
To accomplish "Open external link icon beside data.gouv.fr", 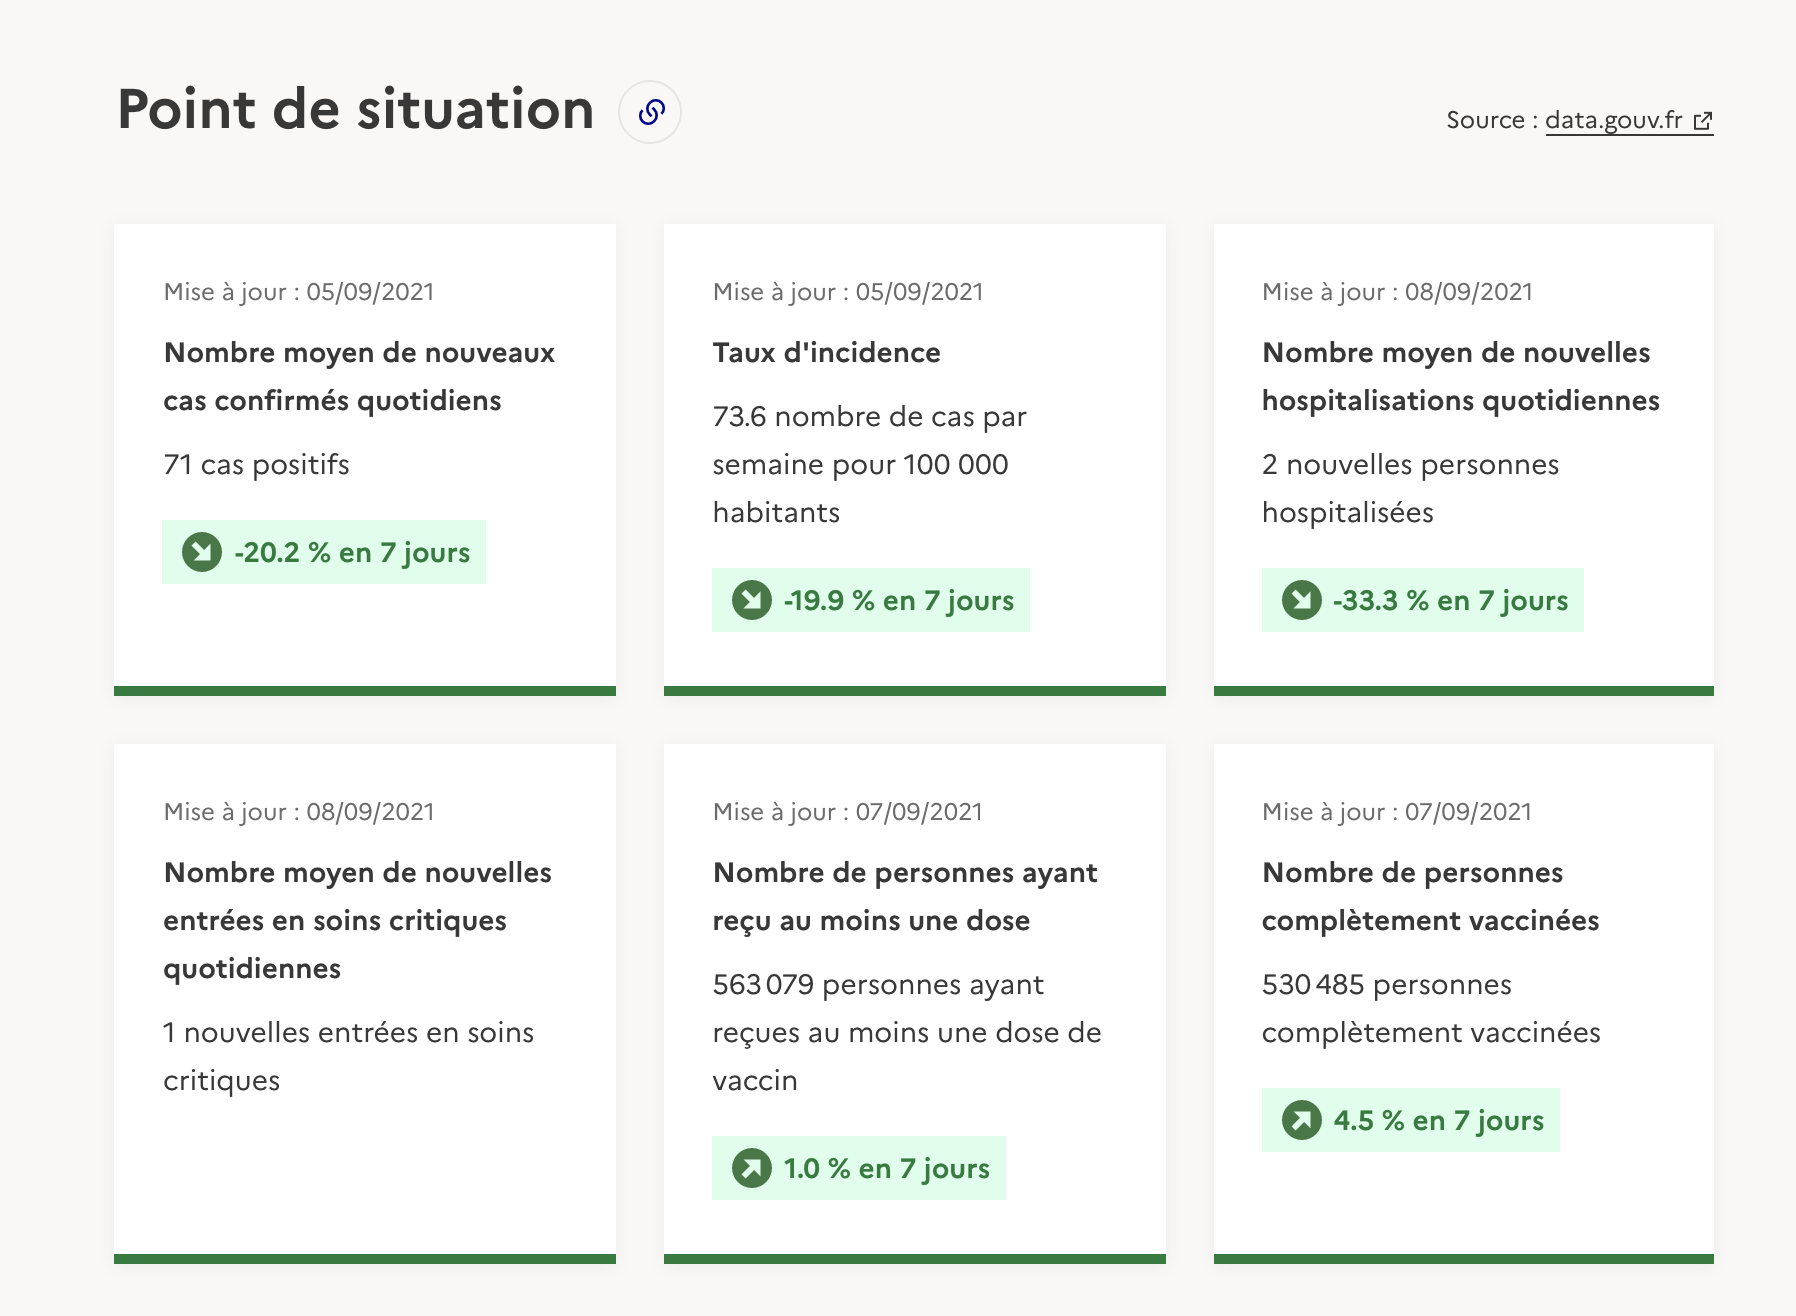I will (x=1702, y=122).
